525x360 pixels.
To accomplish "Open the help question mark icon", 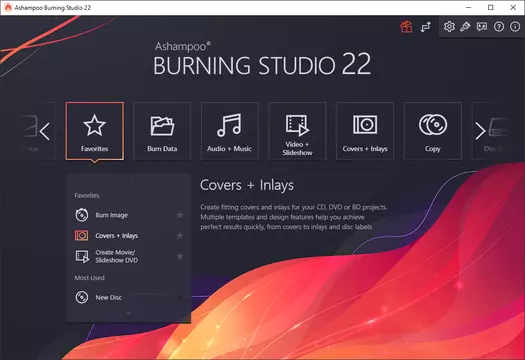I will point(499,26).
